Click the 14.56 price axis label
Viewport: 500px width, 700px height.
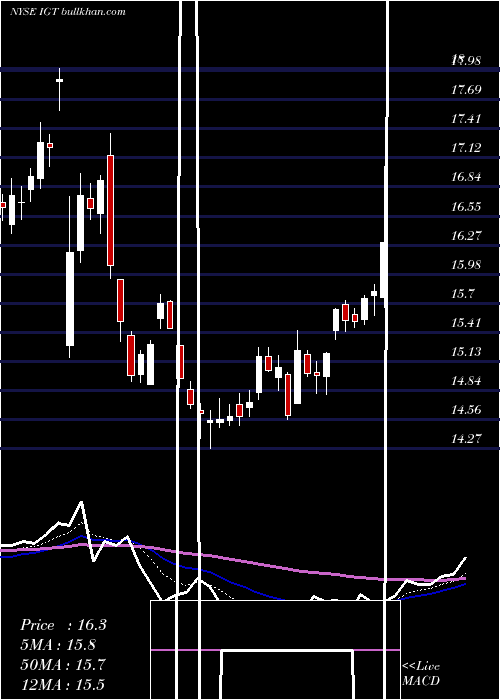pyautogui.click(x=466, y=410)
